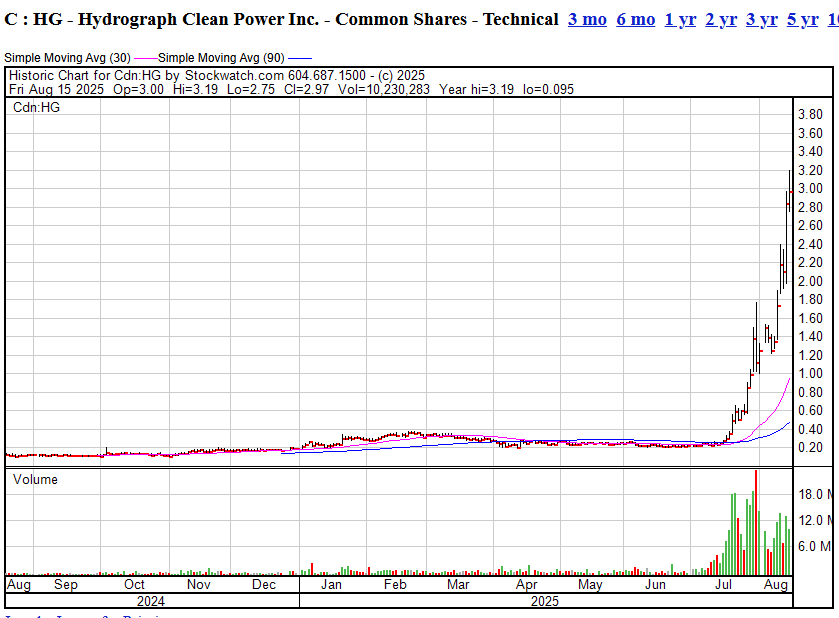Viewport: 839px width, 618px height.
Task: Click the 'Apr' month label on time axis
Action: pos(527,585)
